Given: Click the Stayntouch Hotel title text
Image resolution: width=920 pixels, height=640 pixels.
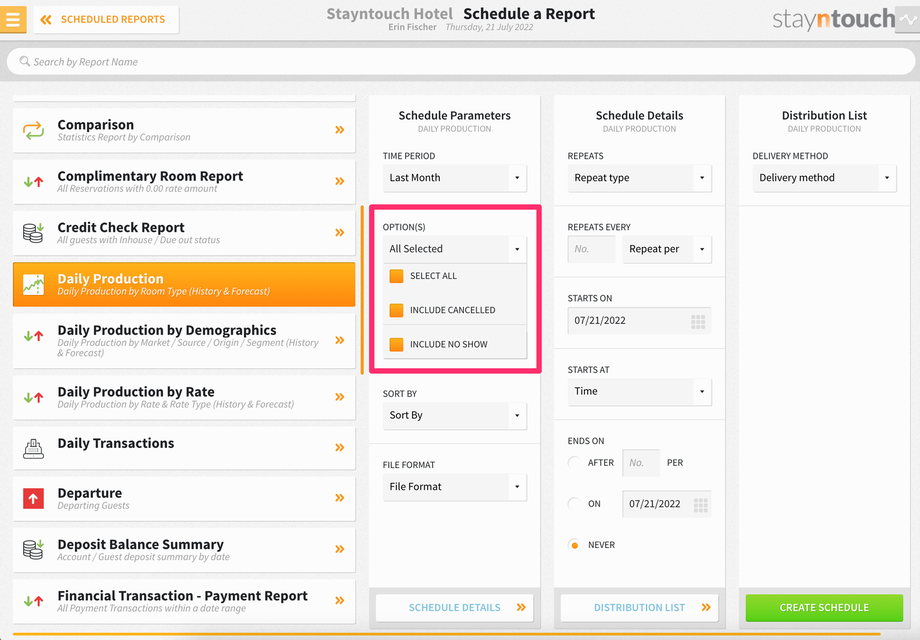Looking at the screenshot, I should pos(390,13).
